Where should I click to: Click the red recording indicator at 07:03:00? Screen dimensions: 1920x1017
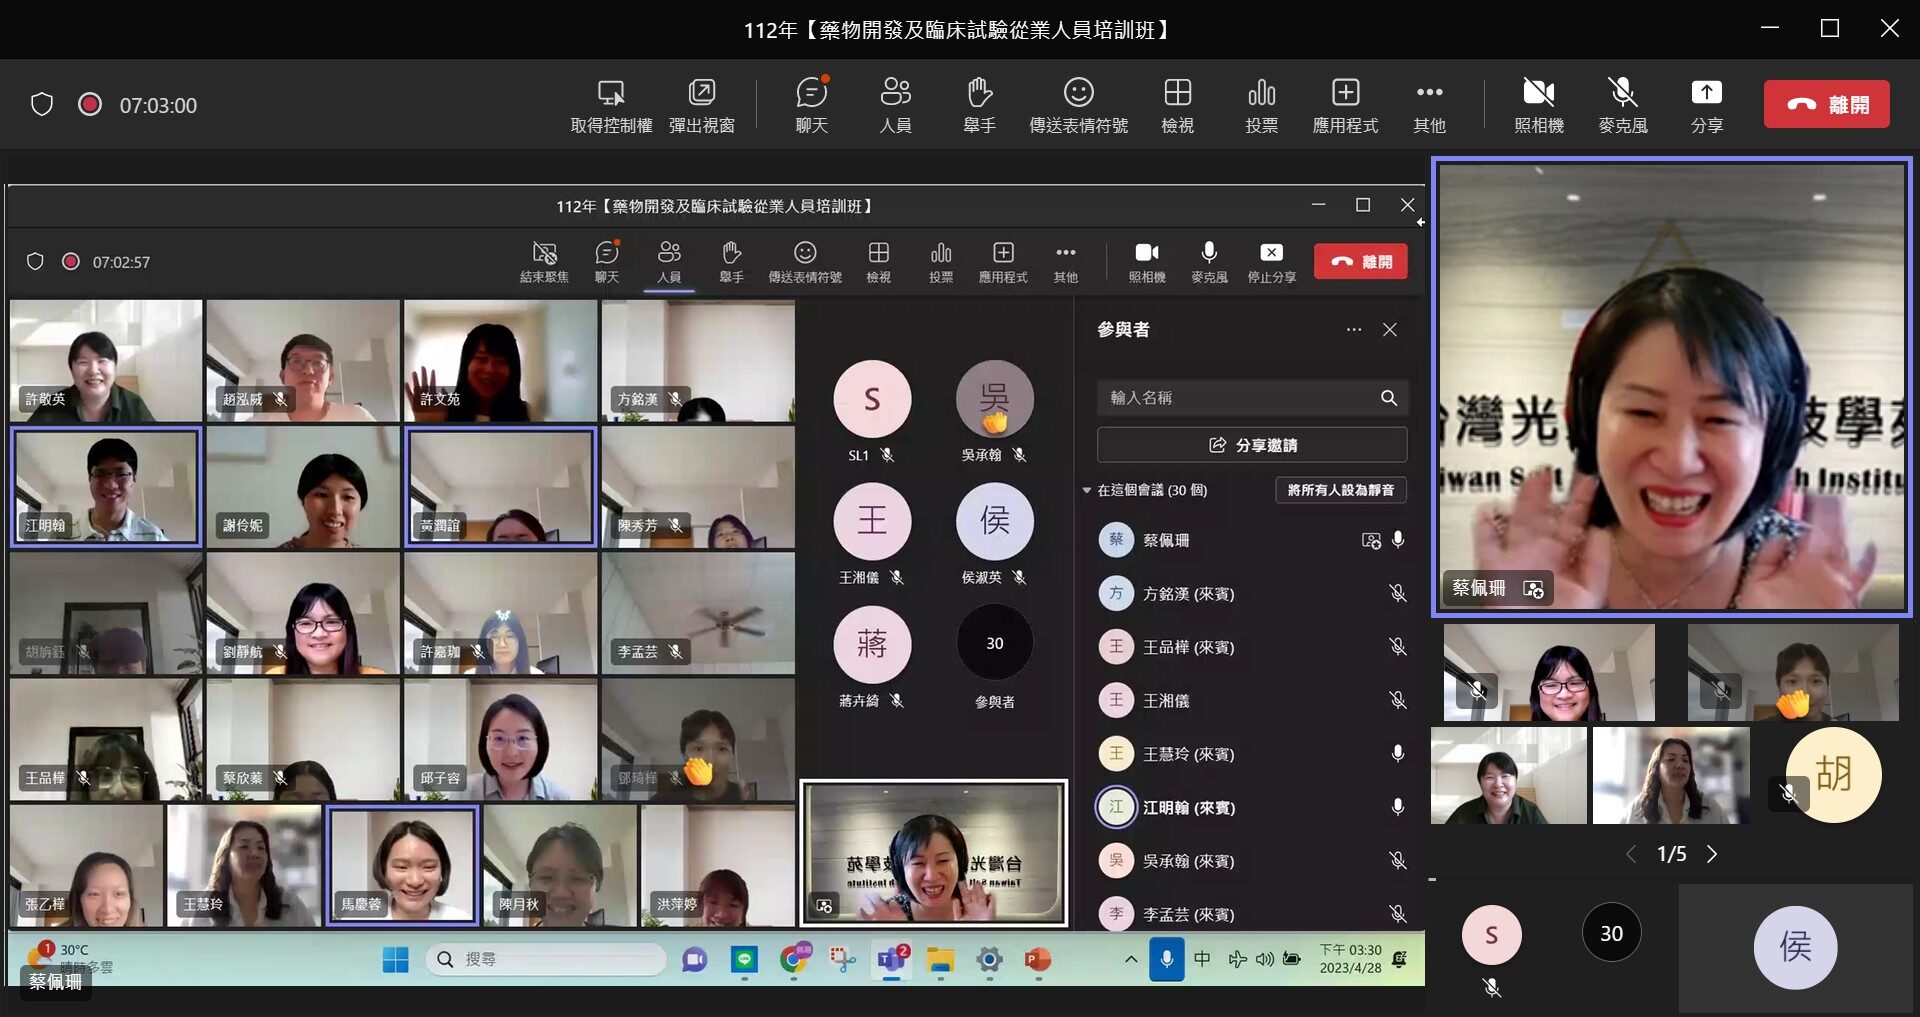point(90,104)
